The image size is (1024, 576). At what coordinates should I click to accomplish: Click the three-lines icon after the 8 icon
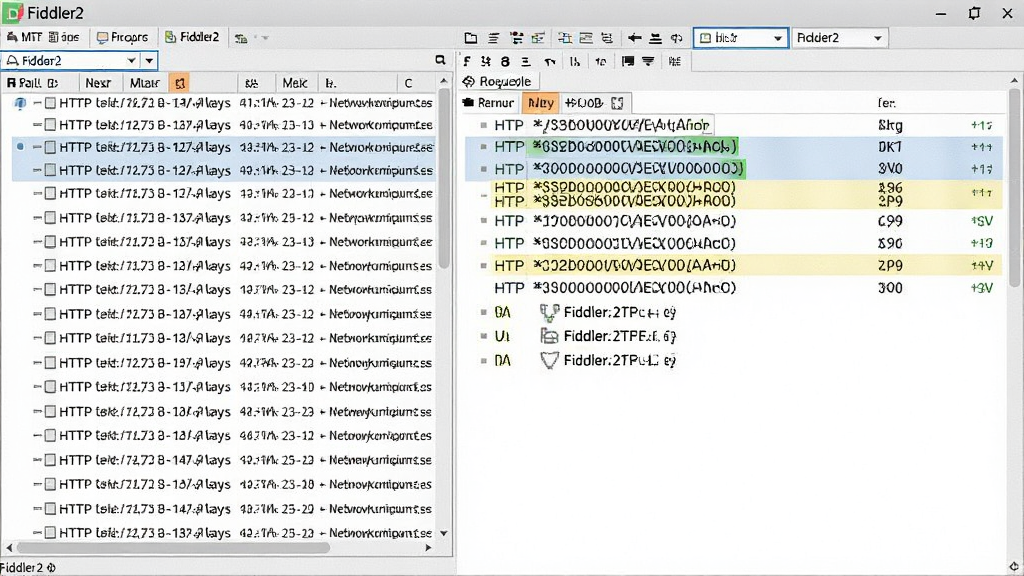point(526,61)
